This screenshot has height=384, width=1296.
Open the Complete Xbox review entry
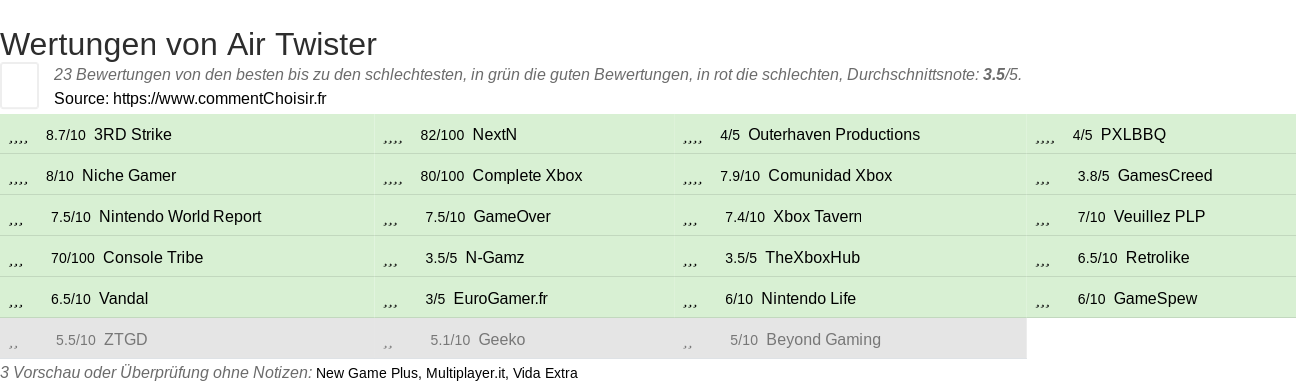(527, 176)
